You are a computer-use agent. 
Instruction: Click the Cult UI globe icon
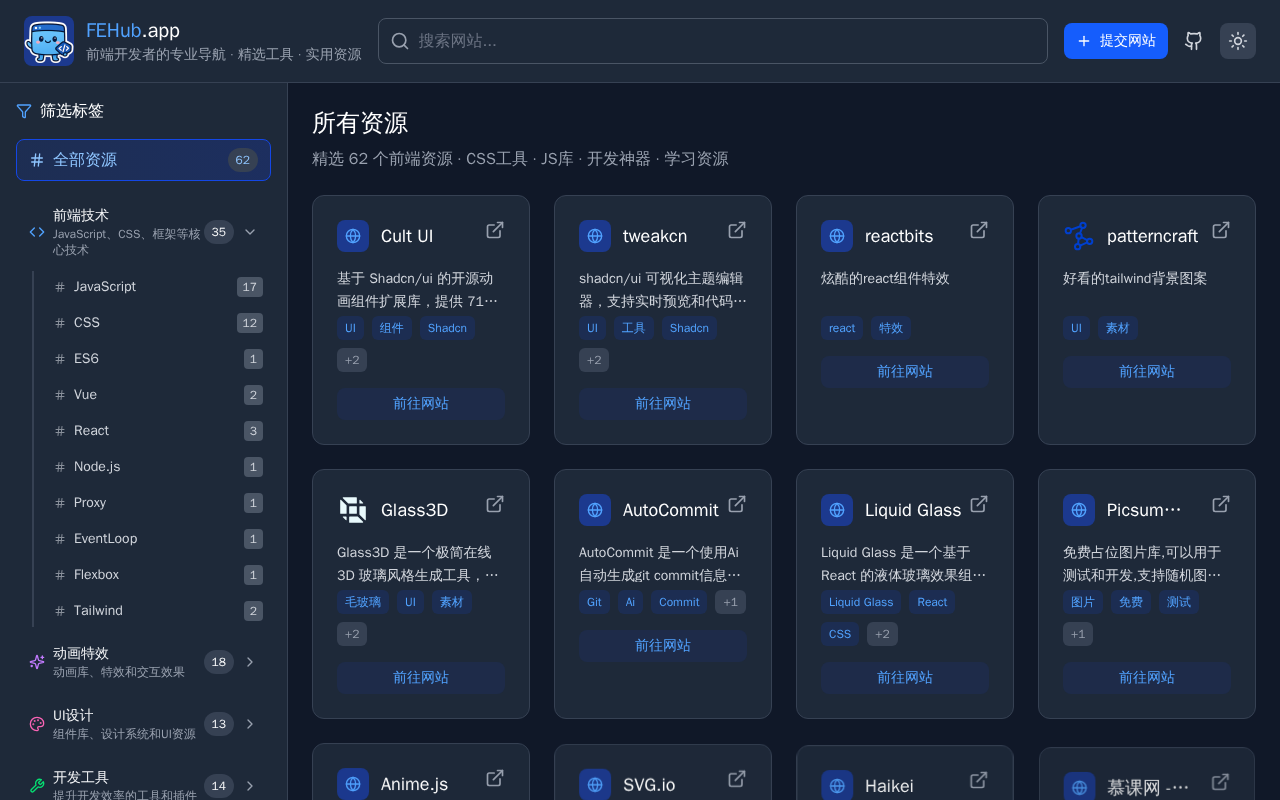(353, 236)
